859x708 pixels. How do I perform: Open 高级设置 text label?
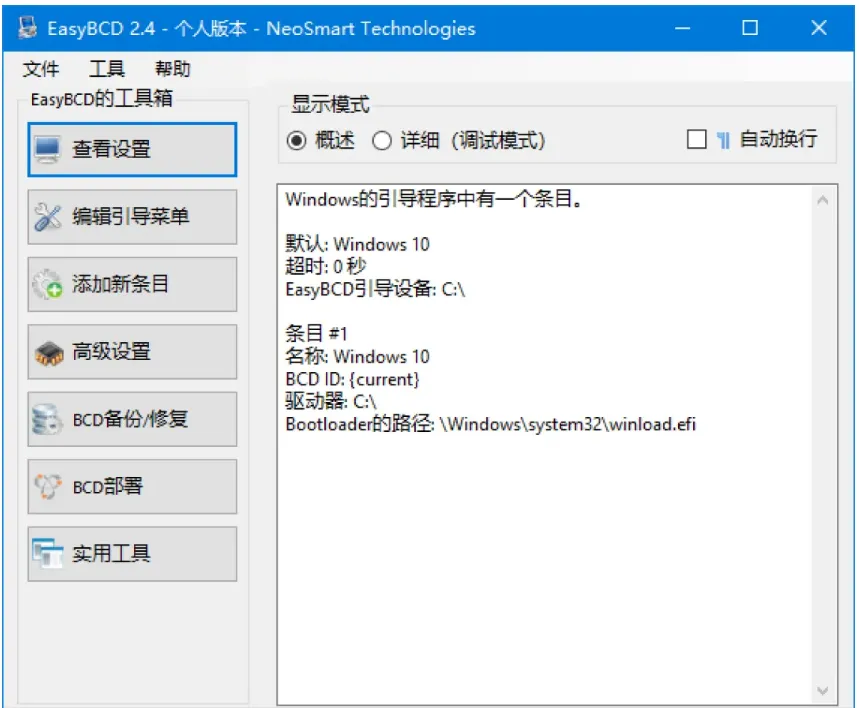(111, 352)
